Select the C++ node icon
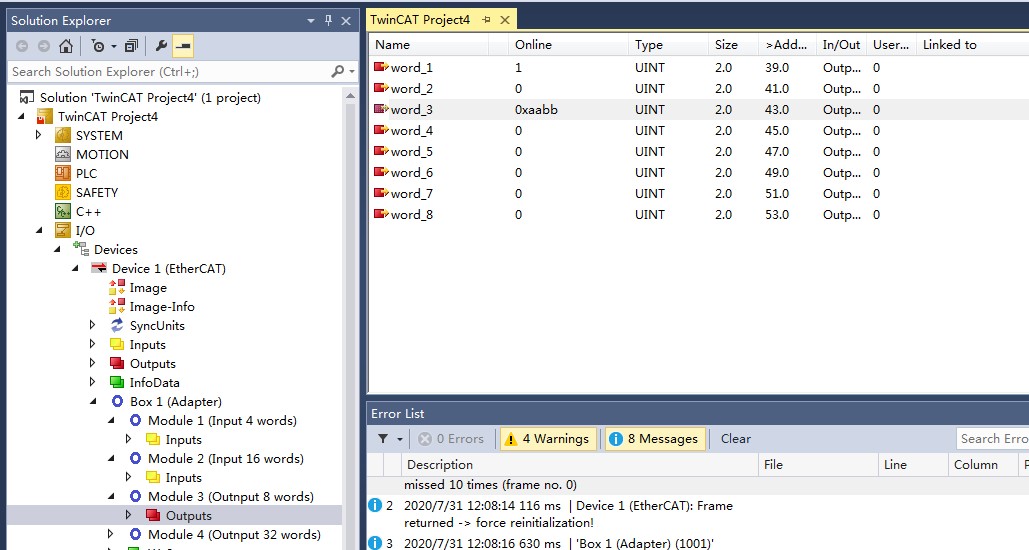Viewport: 1029px width, 550px height. click(62, 211)
